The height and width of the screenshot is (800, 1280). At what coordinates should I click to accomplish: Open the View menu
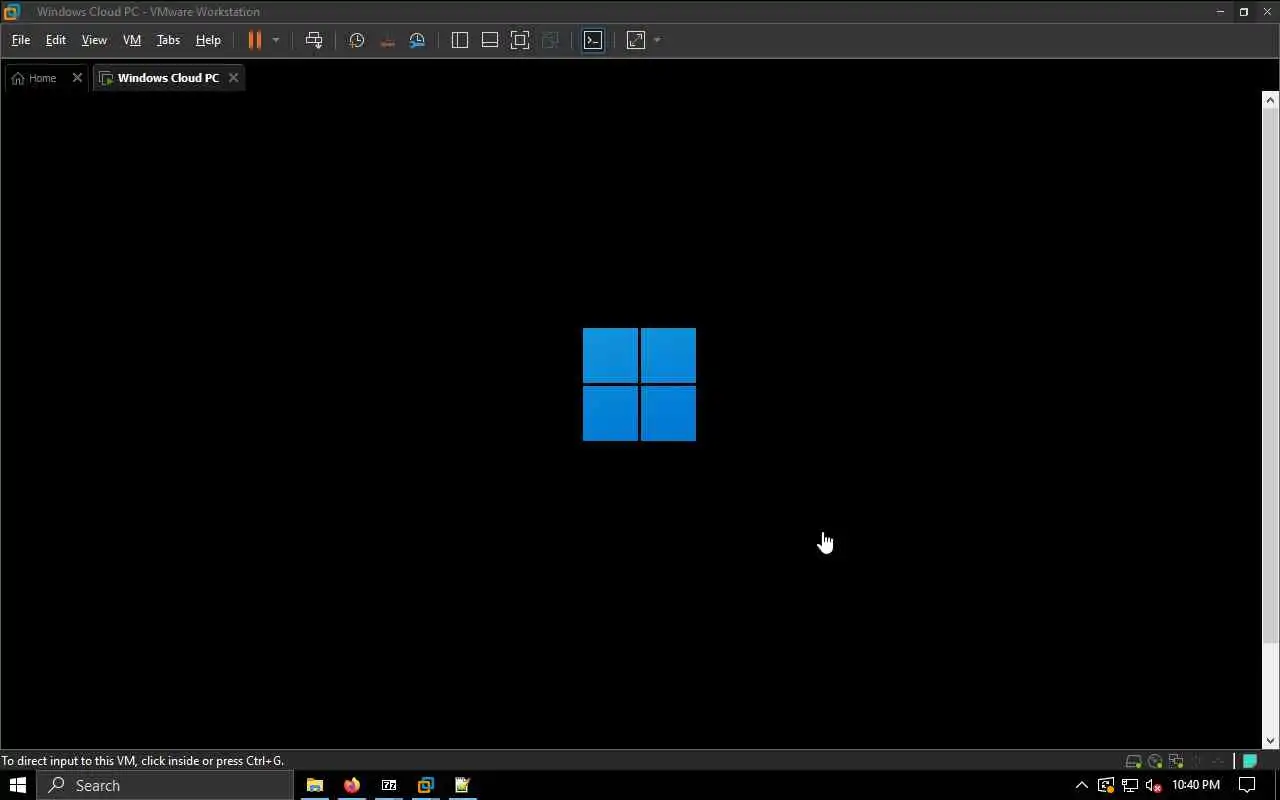94,40
